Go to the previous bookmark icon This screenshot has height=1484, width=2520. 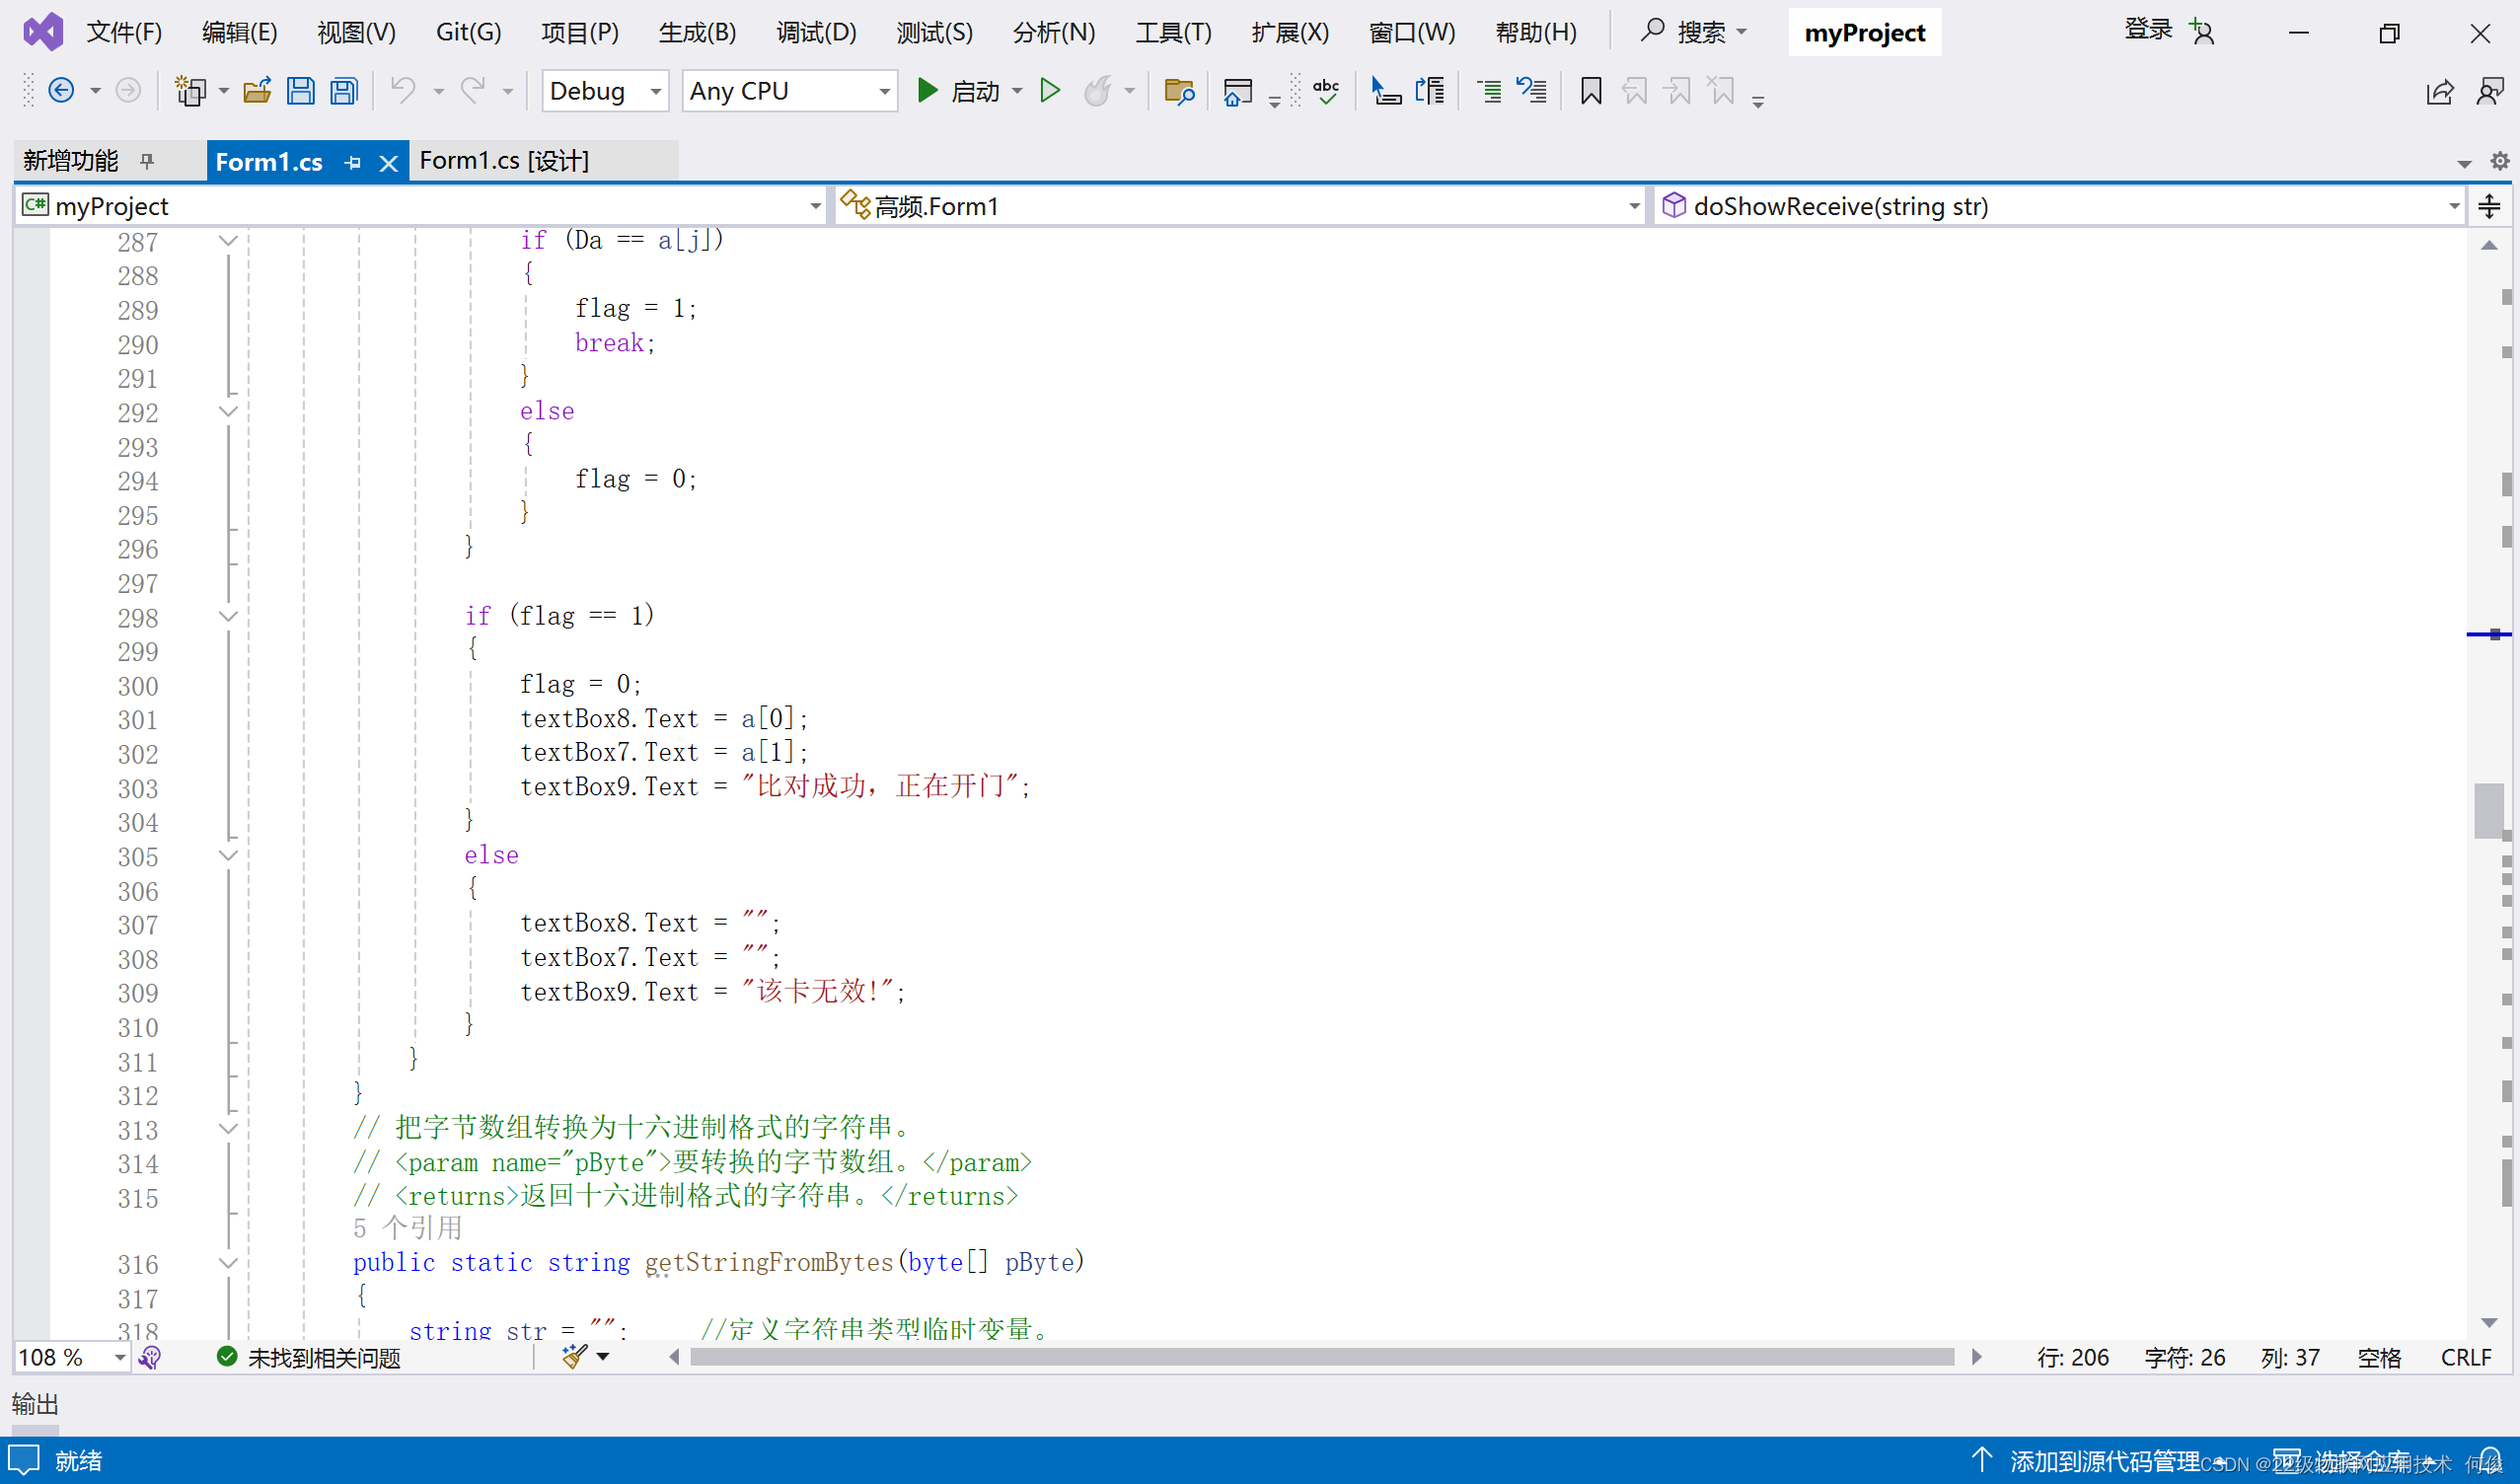pos(1634,91)
